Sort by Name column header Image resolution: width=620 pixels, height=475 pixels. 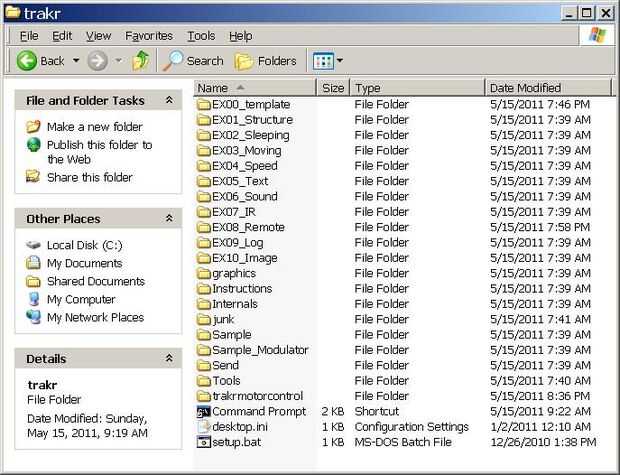coord(255,88)
